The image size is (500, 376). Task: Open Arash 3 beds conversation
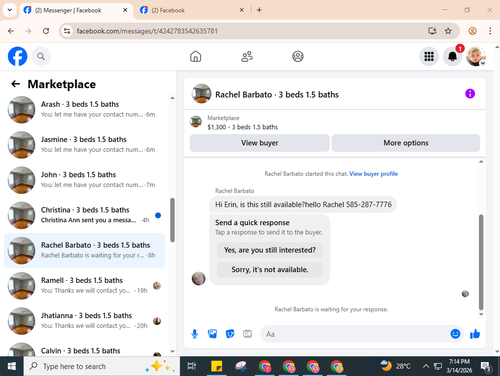(x=84, y=110)
